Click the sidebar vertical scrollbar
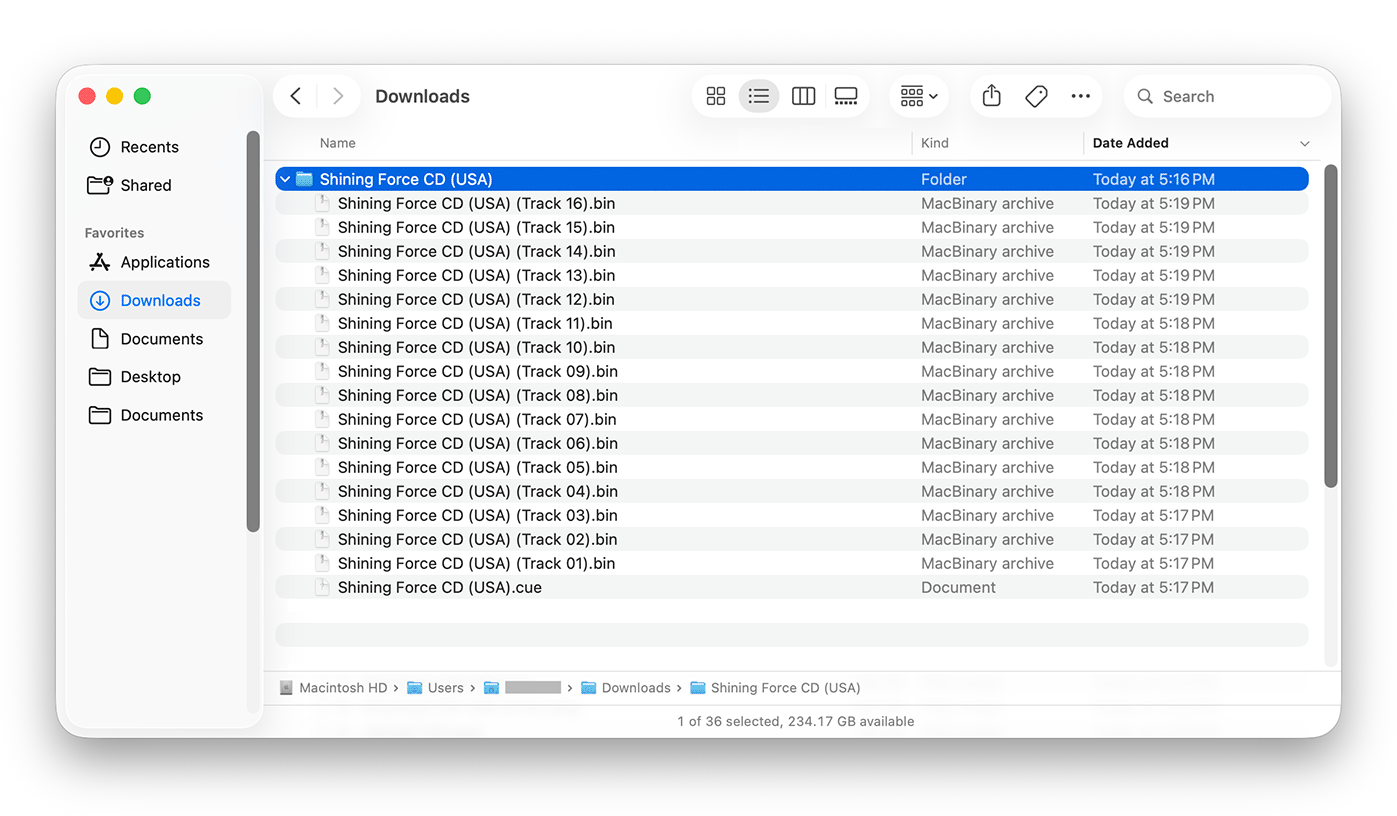1397x816 pixels. [253, 331]
